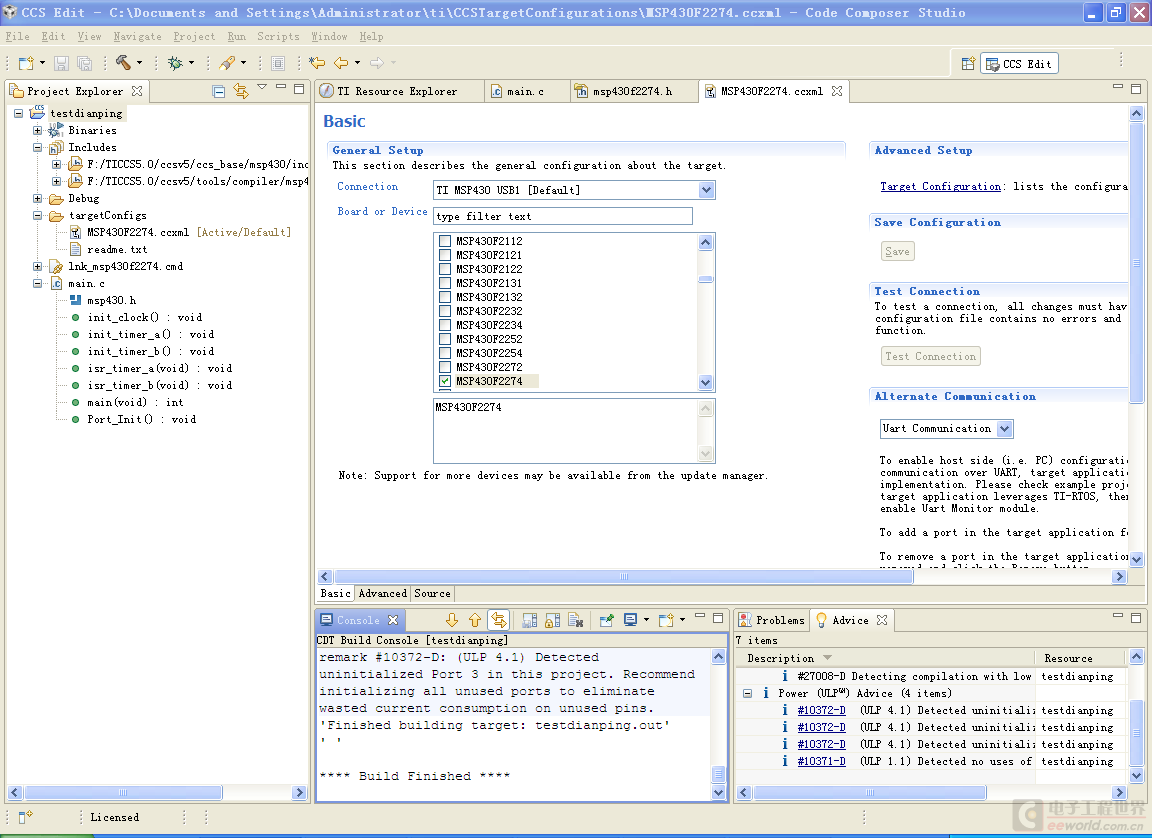1152x838 pixels.
Task: Close the Console view tab
Action: pyautogui.click(x=393, y=621)
